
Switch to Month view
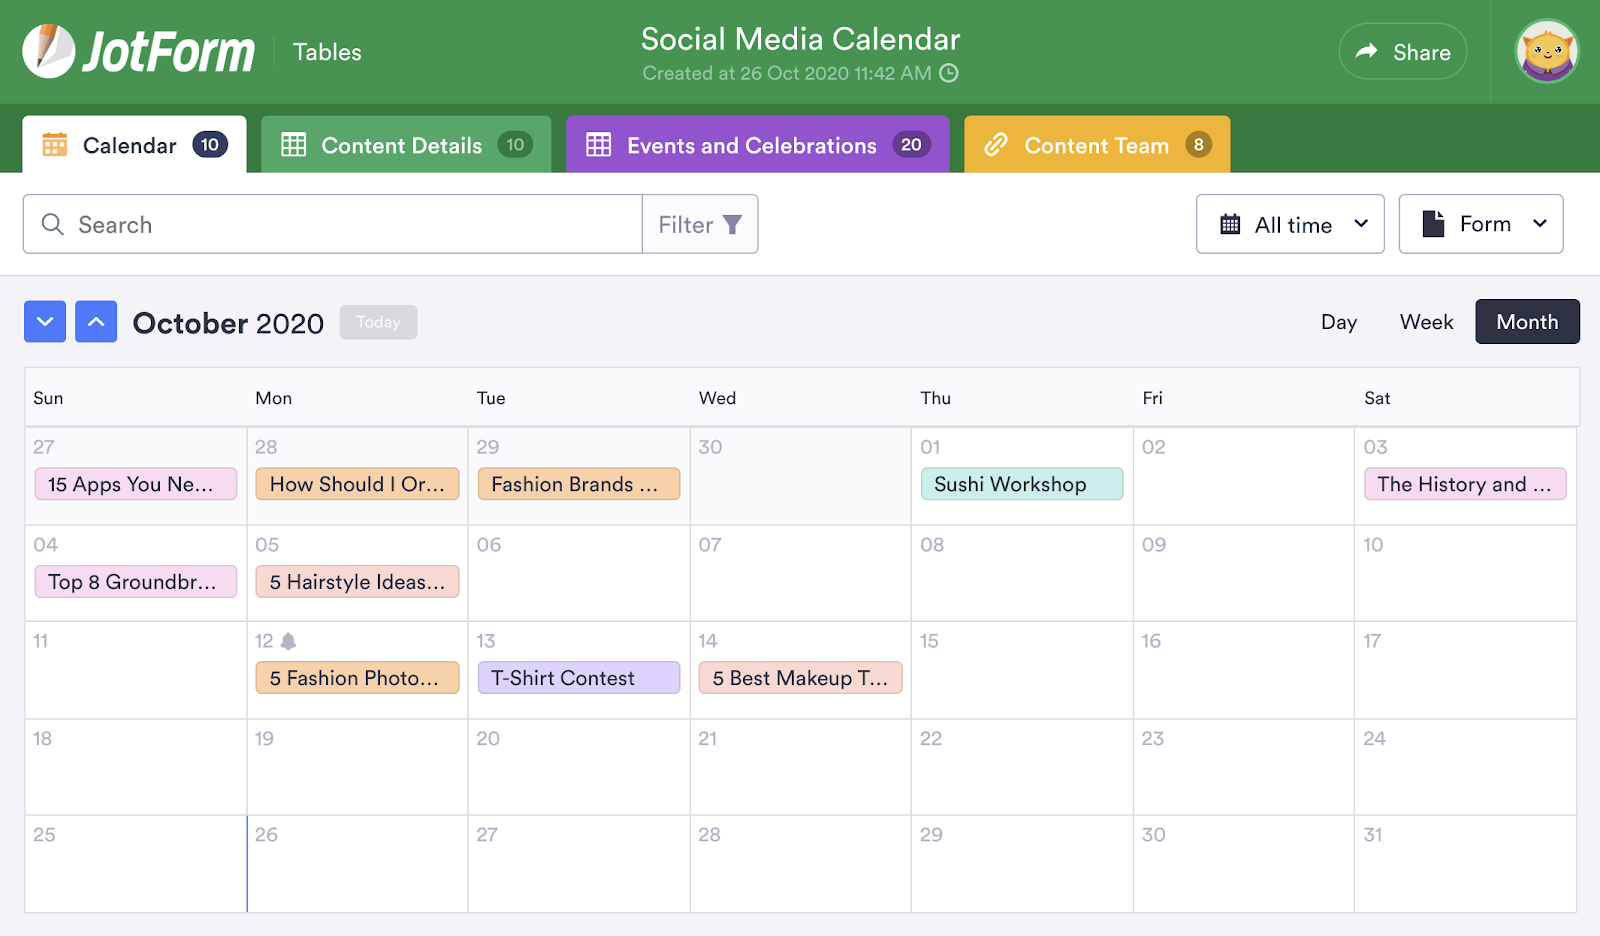[x=1527, y=321]
